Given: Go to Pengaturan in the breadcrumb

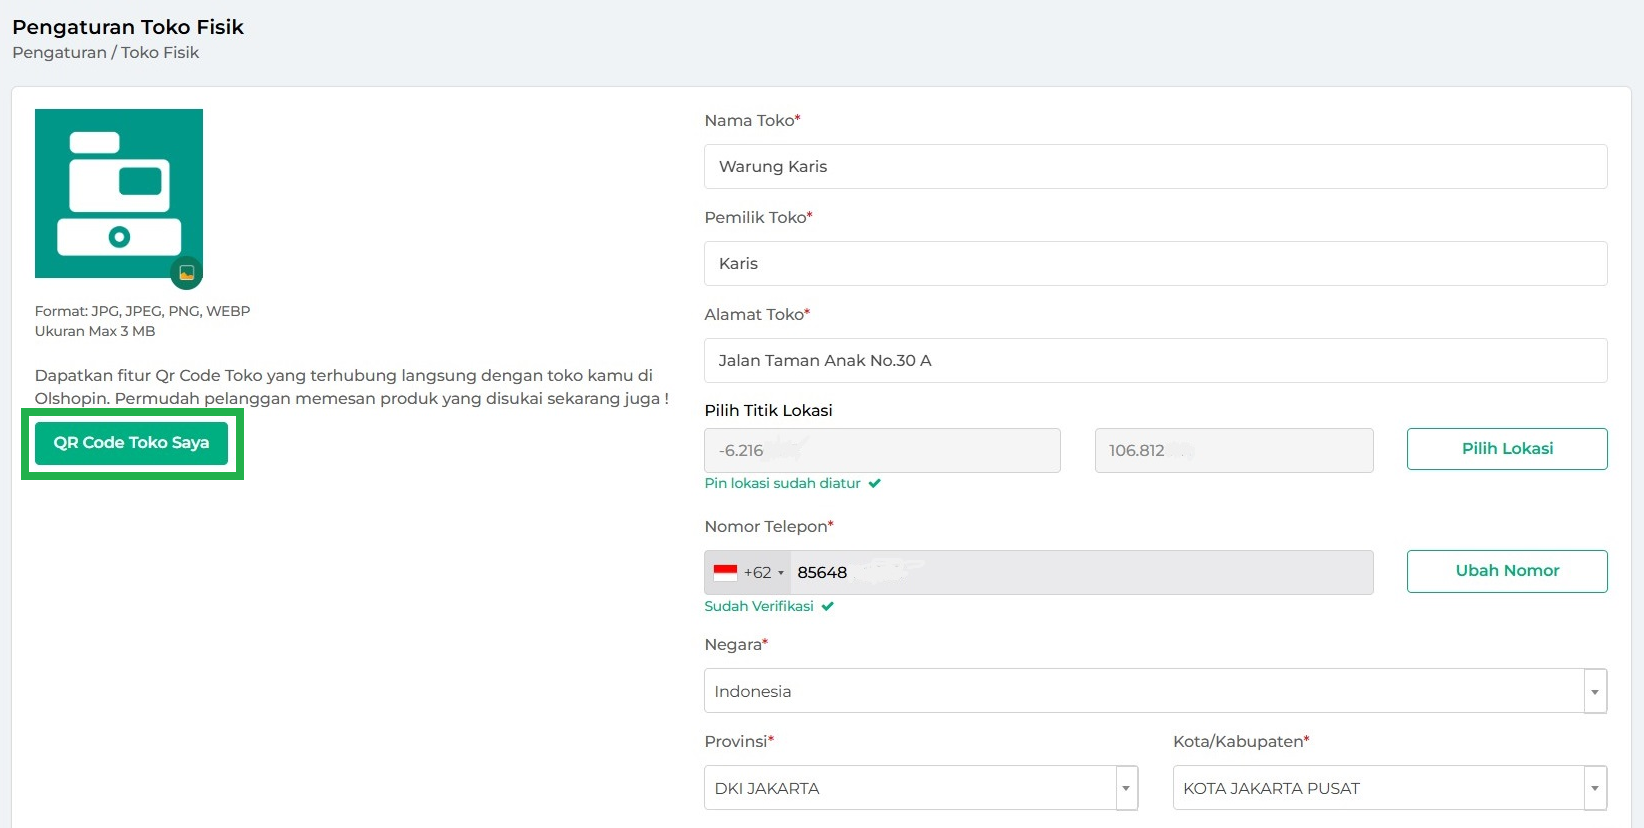Looking at the screenshot, I should pyautogui.click(x=59, y=52).
